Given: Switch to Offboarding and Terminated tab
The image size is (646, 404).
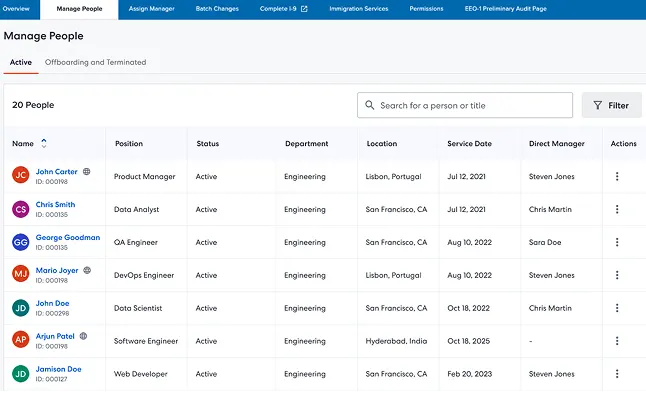Looking at the screenshot, I should [x=95, y=62].
